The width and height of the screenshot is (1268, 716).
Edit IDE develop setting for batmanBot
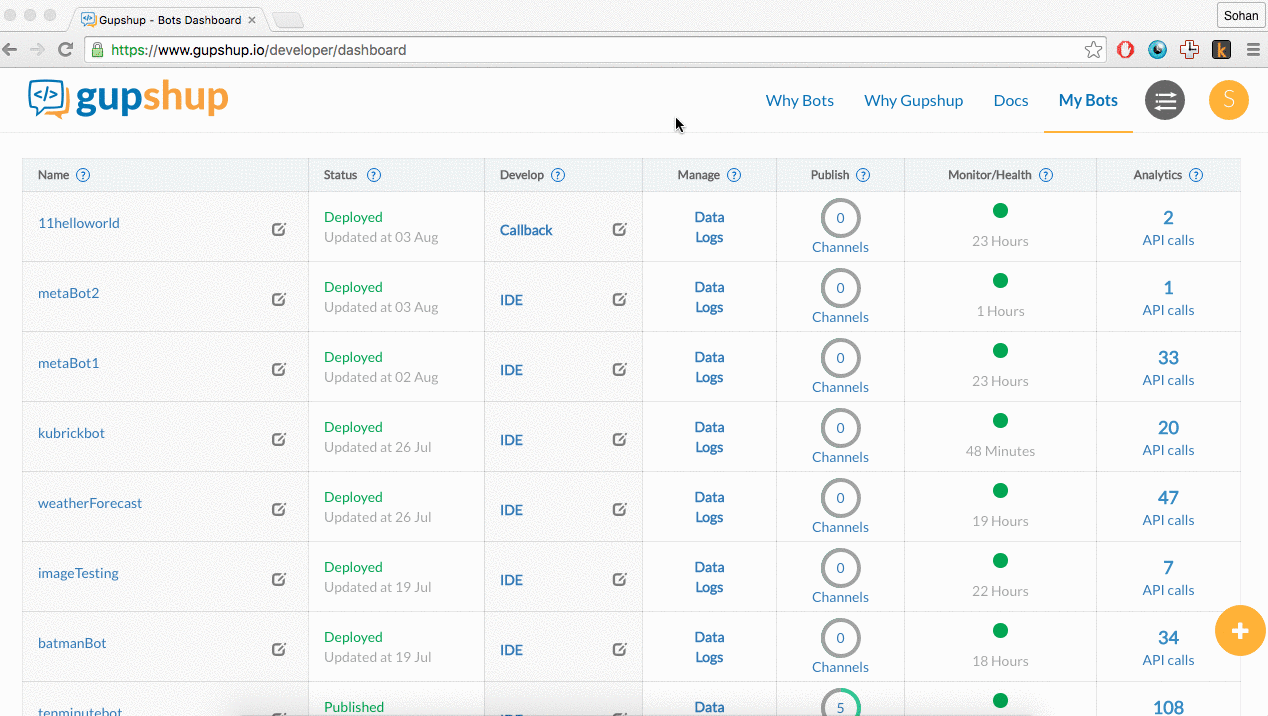pos(620,649)
